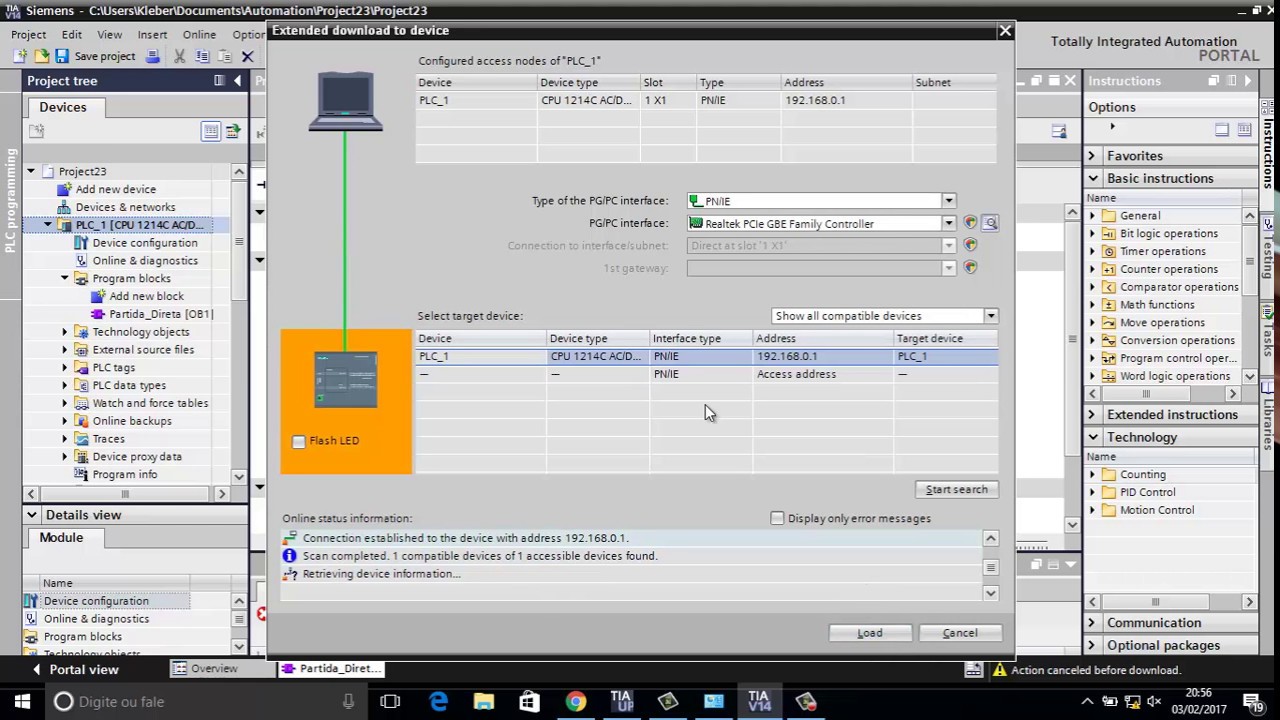Screen dimensions: 1280x720
Task: Open TIA V14 from the Windows taskbar
Action: 759,701
